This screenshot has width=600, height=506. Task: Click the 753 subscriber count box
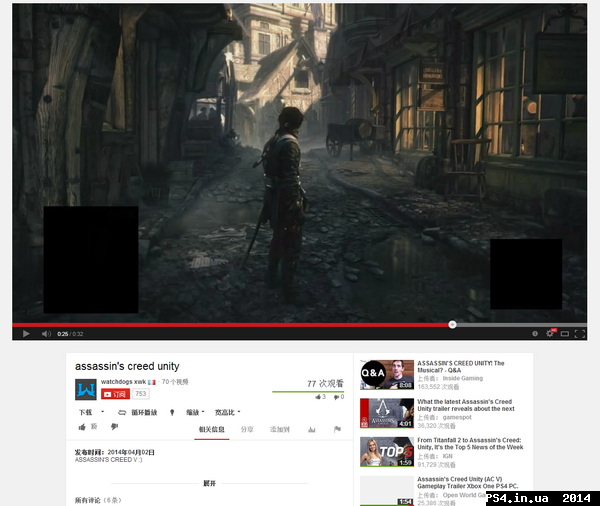click(x=140, y=394)
